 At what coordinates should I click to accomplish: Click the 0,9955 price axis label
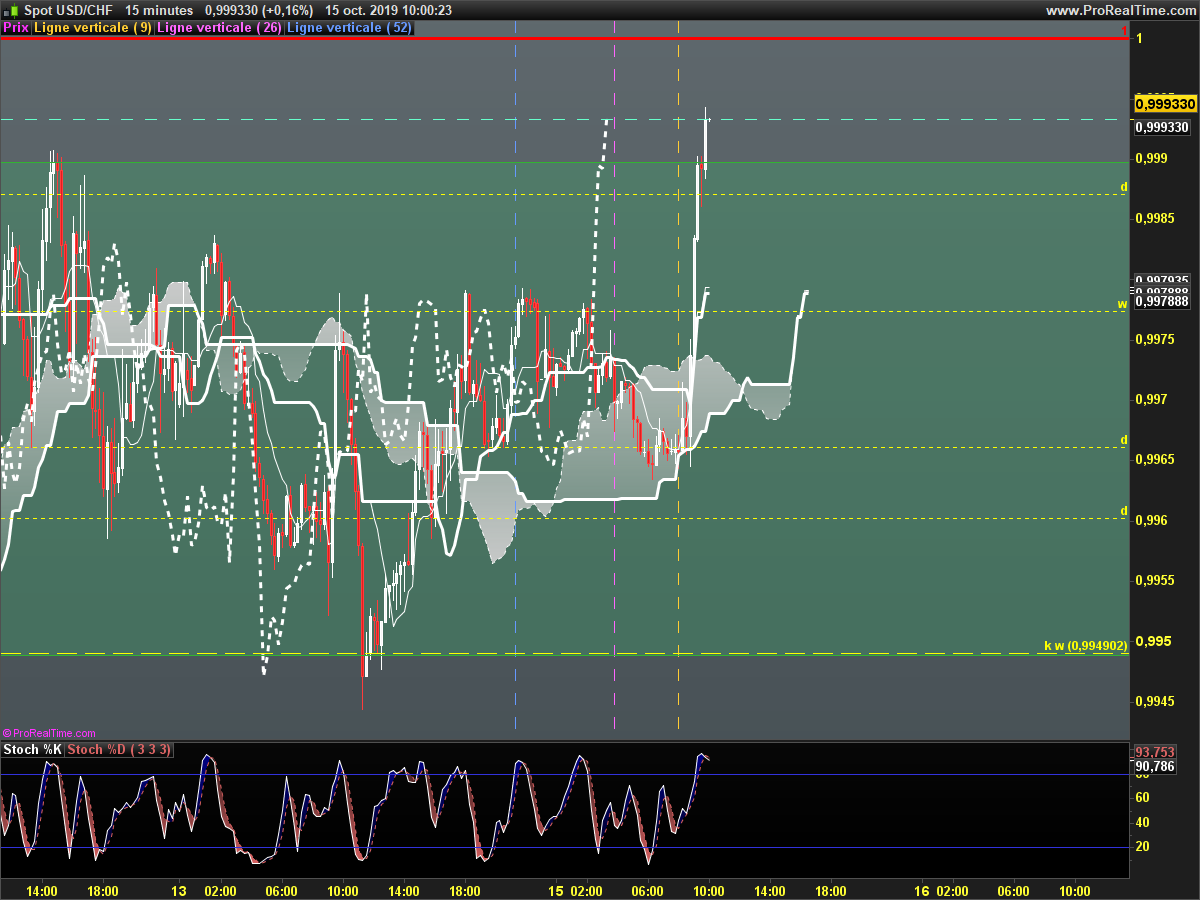(1156, 580)
